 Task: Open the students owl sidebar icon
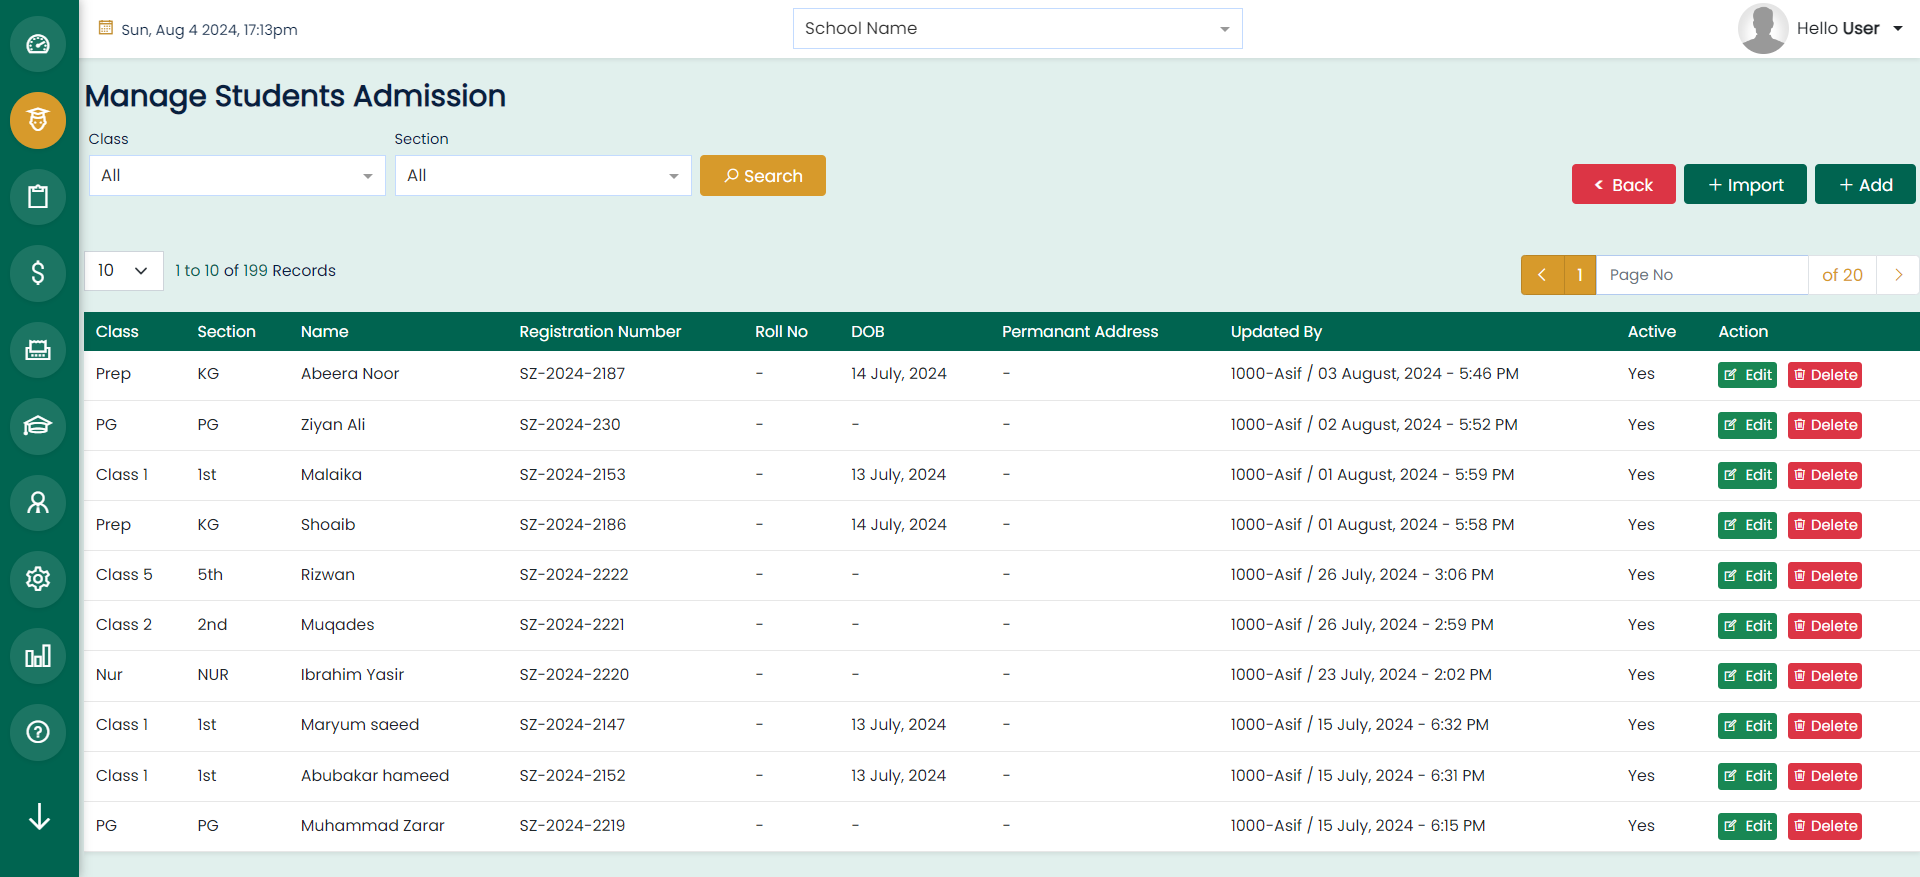pyautogui.click(x=38, y=120)
